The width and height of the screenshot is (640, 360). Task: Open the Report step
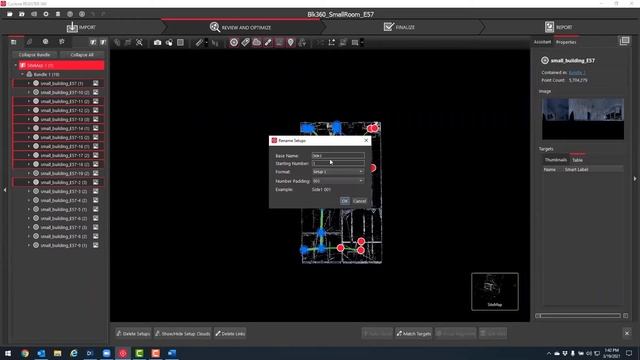pyautogui.click(x=558, y=27)
